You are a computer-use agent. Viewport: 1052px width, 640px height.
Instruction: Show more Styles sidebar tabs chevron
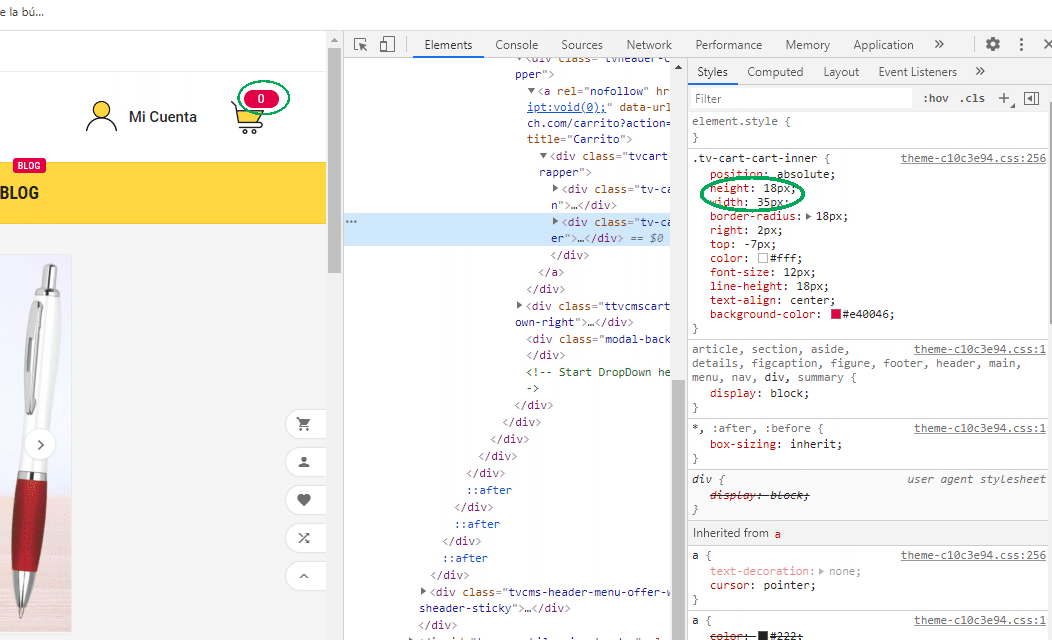coord(980,71)
